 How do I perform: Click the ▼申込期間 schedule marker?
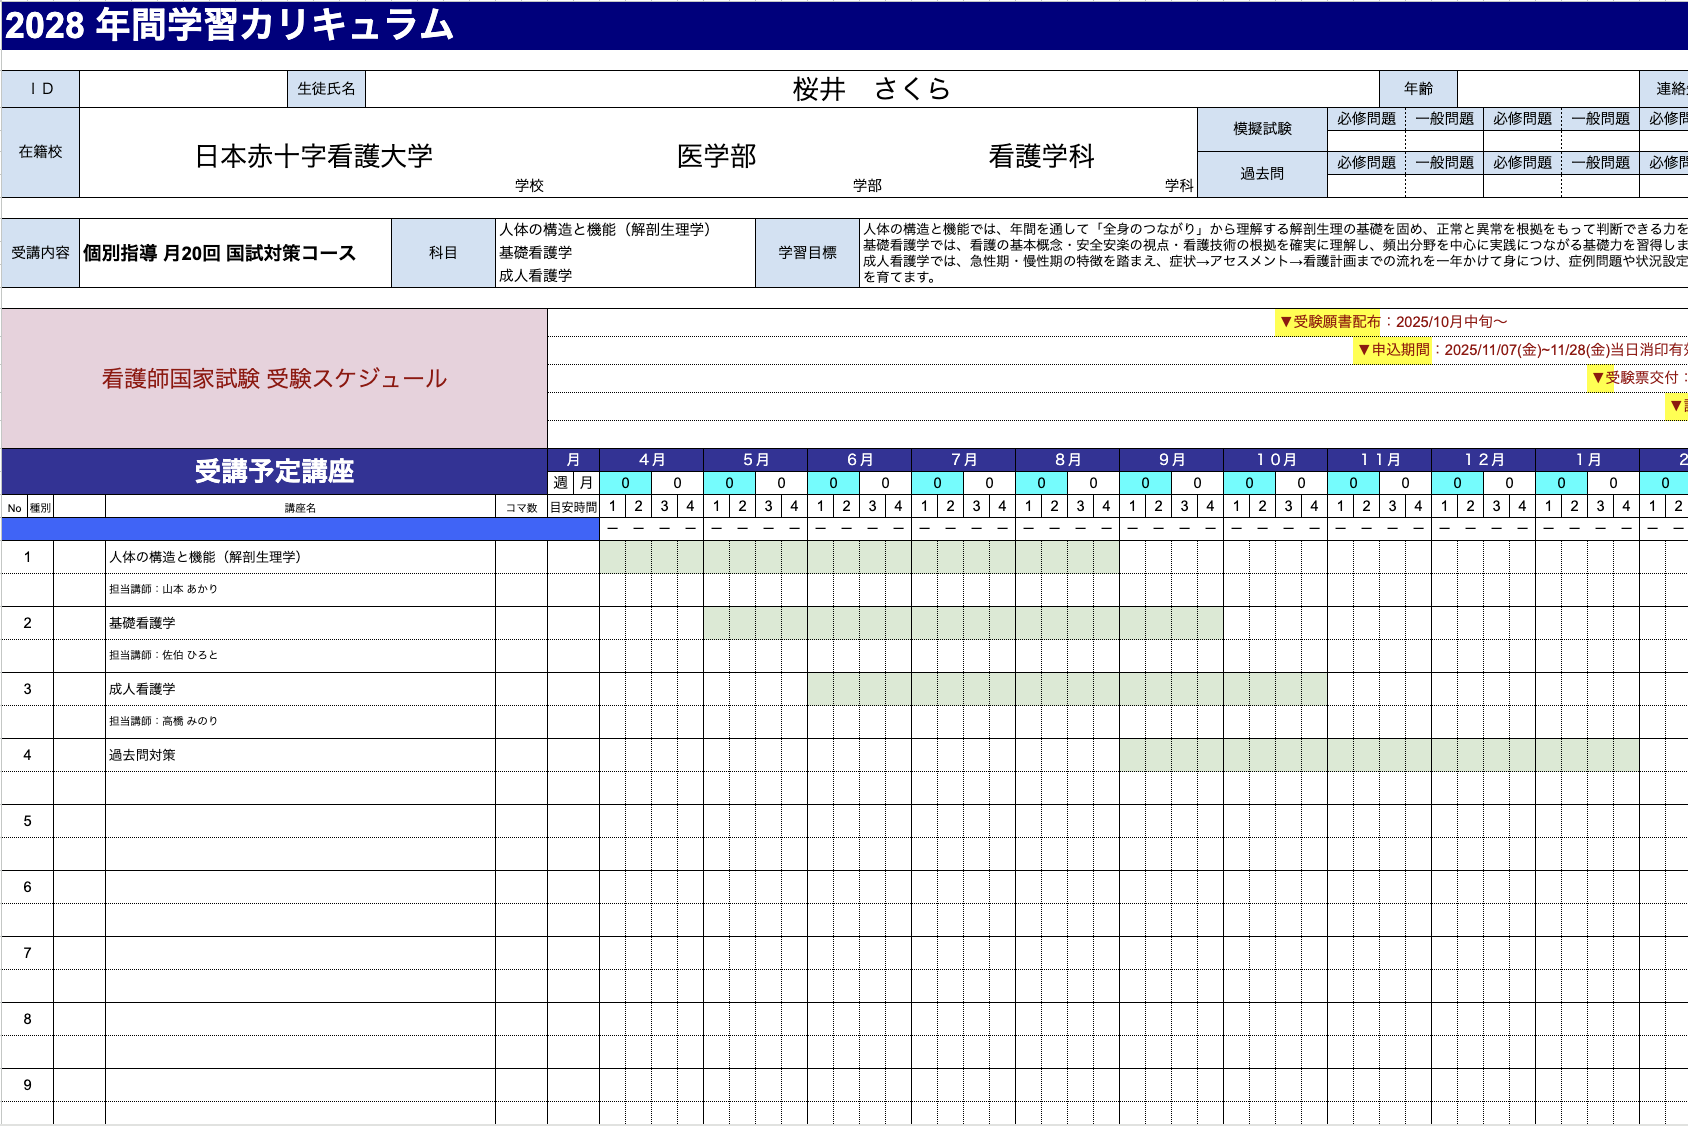pos(1393,349)
